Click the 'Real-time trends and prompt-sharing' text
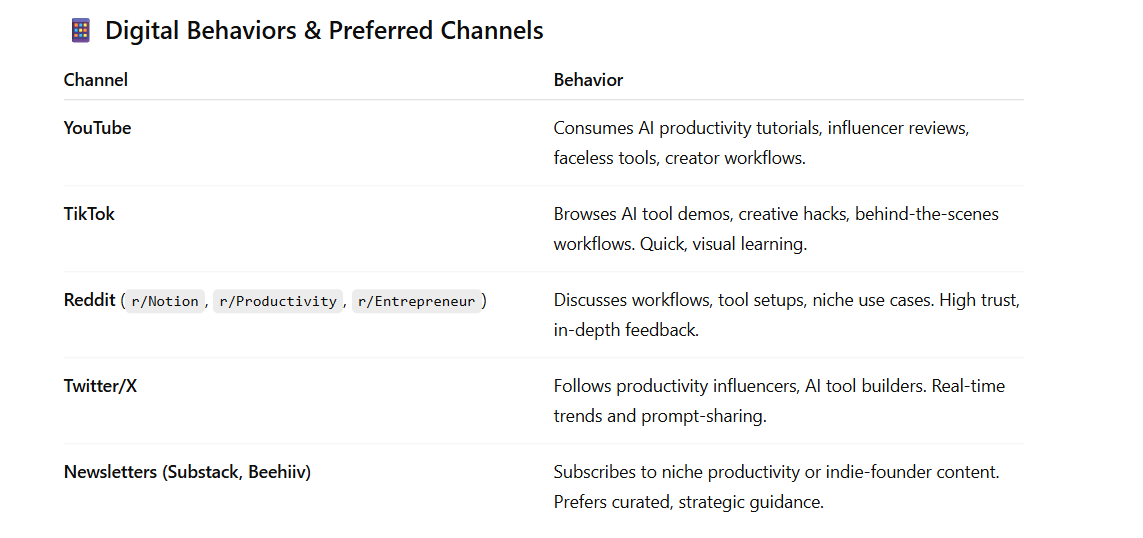 [779, 401]
